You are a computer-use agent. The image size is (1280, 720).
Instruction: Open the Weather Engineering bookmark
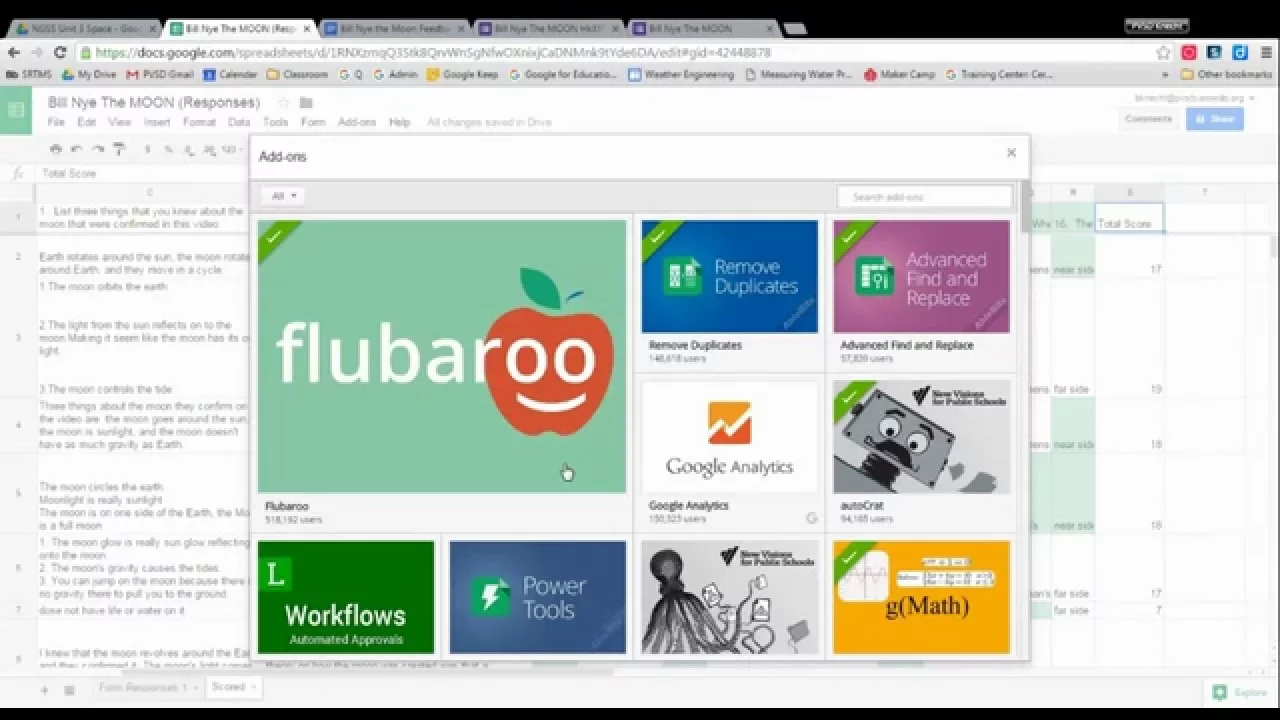coord(681,74)
